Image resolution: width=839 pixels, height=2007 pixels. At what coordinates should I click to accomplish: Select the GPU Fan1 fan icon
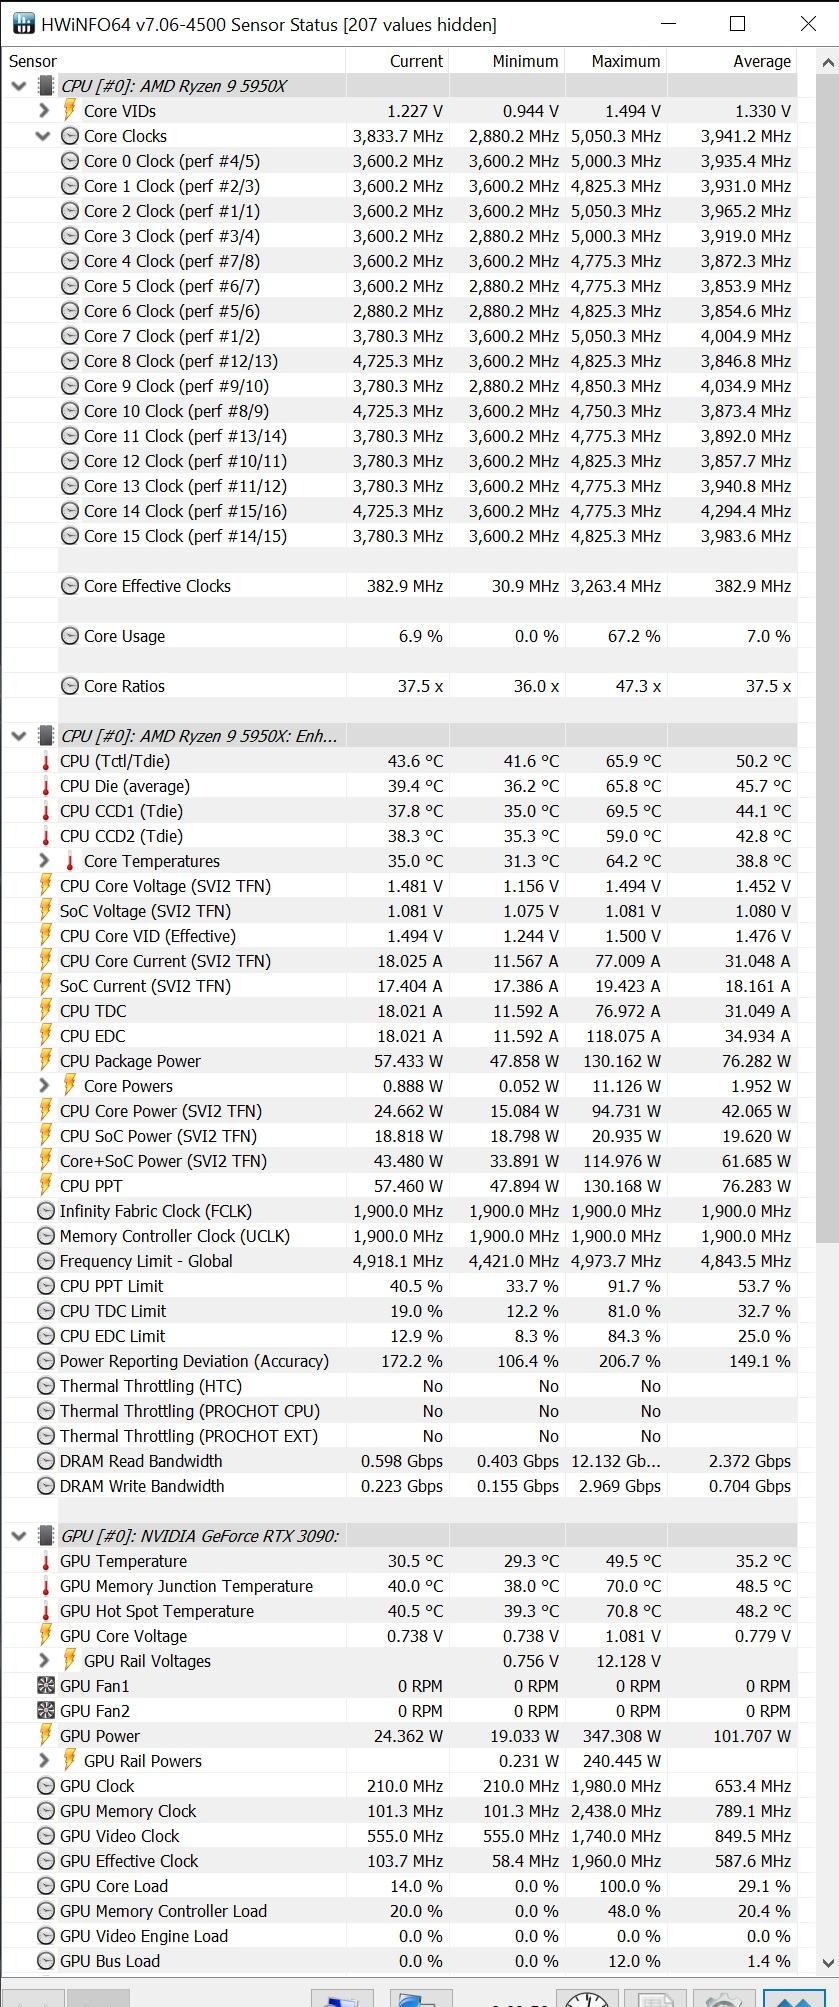[45, 1686]
